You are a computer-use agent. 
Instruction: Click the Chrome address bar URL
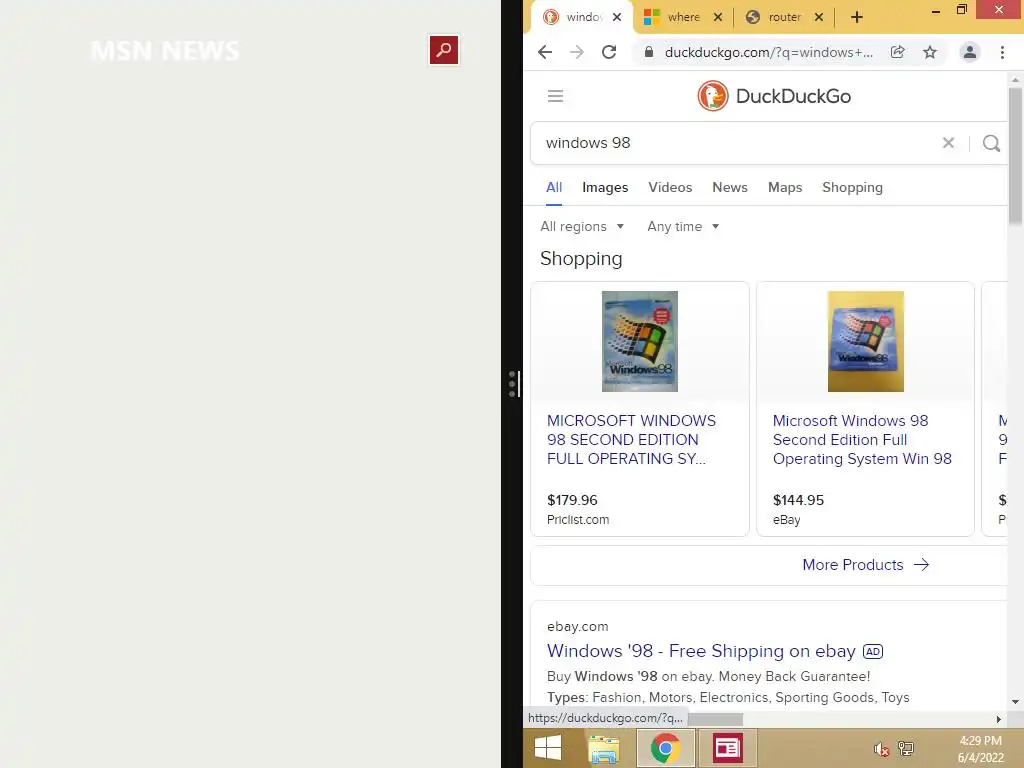[768, 52]
